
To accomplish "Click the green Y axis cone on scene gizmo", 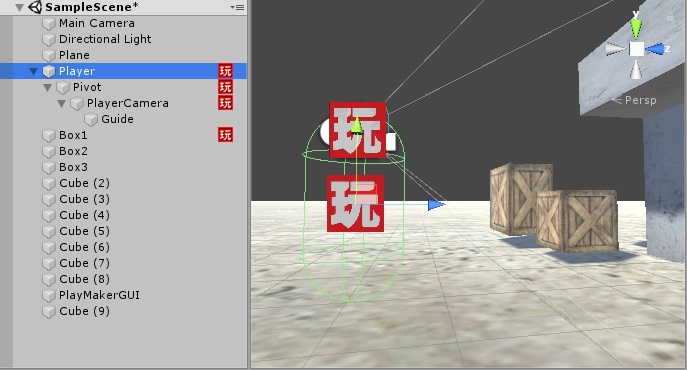I will coord(636,29).
